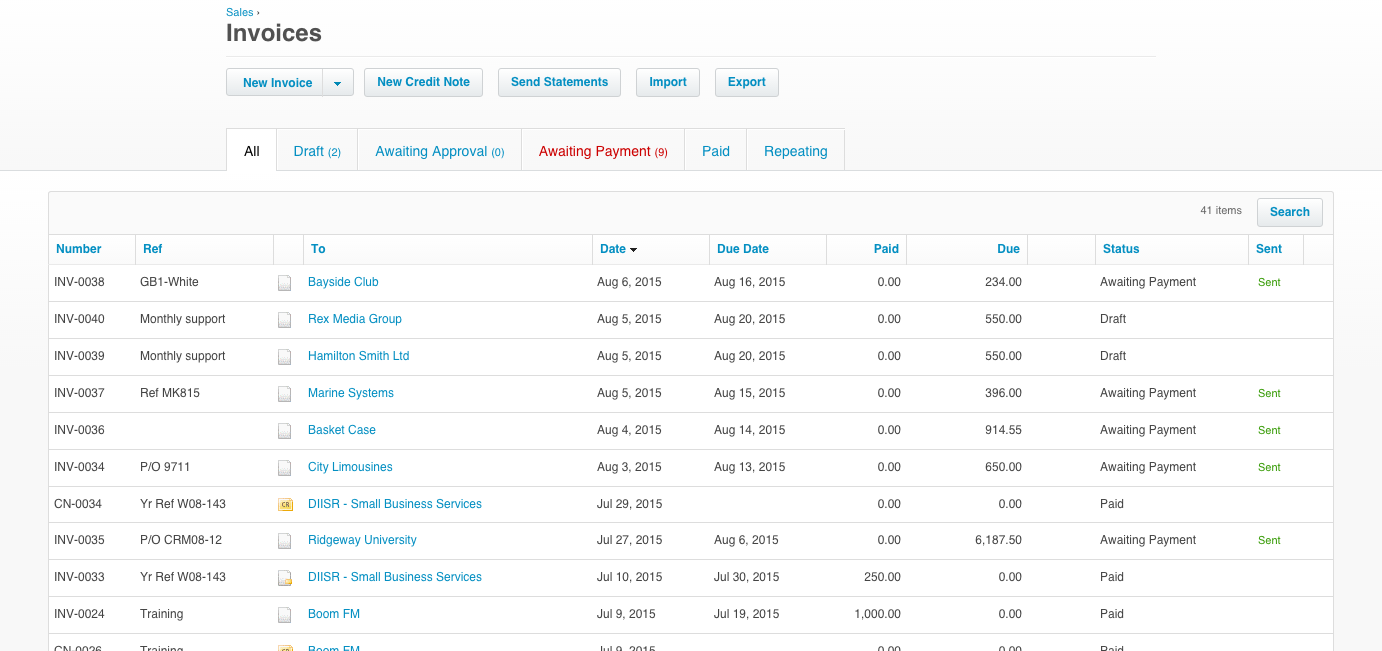The image size is (1382, 651).
Task: Open the Awaiting Payment (9) tab
Action: (603, 151)
